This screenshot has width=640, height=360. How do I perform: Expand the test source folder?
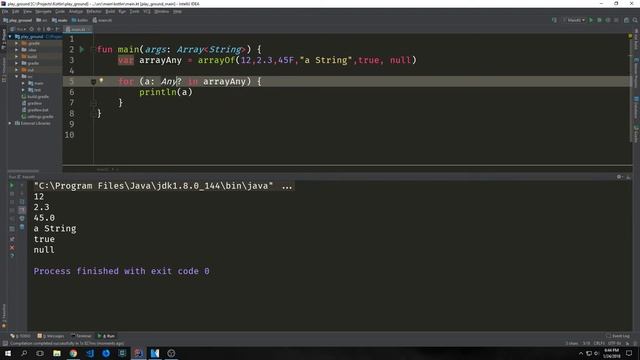click(x=23, y=90)
